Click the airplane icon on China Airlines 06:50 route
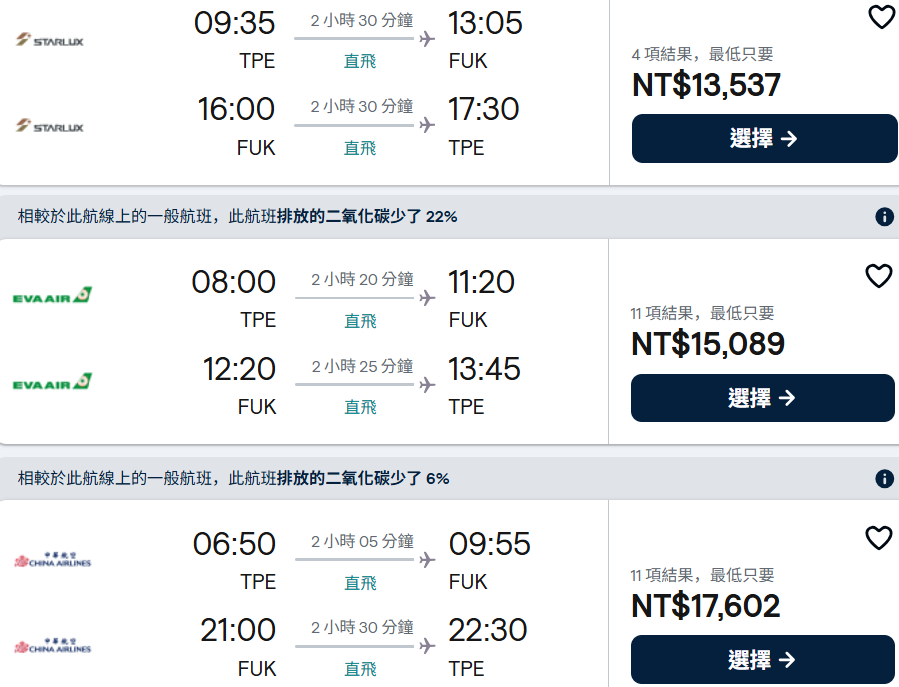Viewport: 899px width, 687px height. pyautogui.click(x=428, y=560)
